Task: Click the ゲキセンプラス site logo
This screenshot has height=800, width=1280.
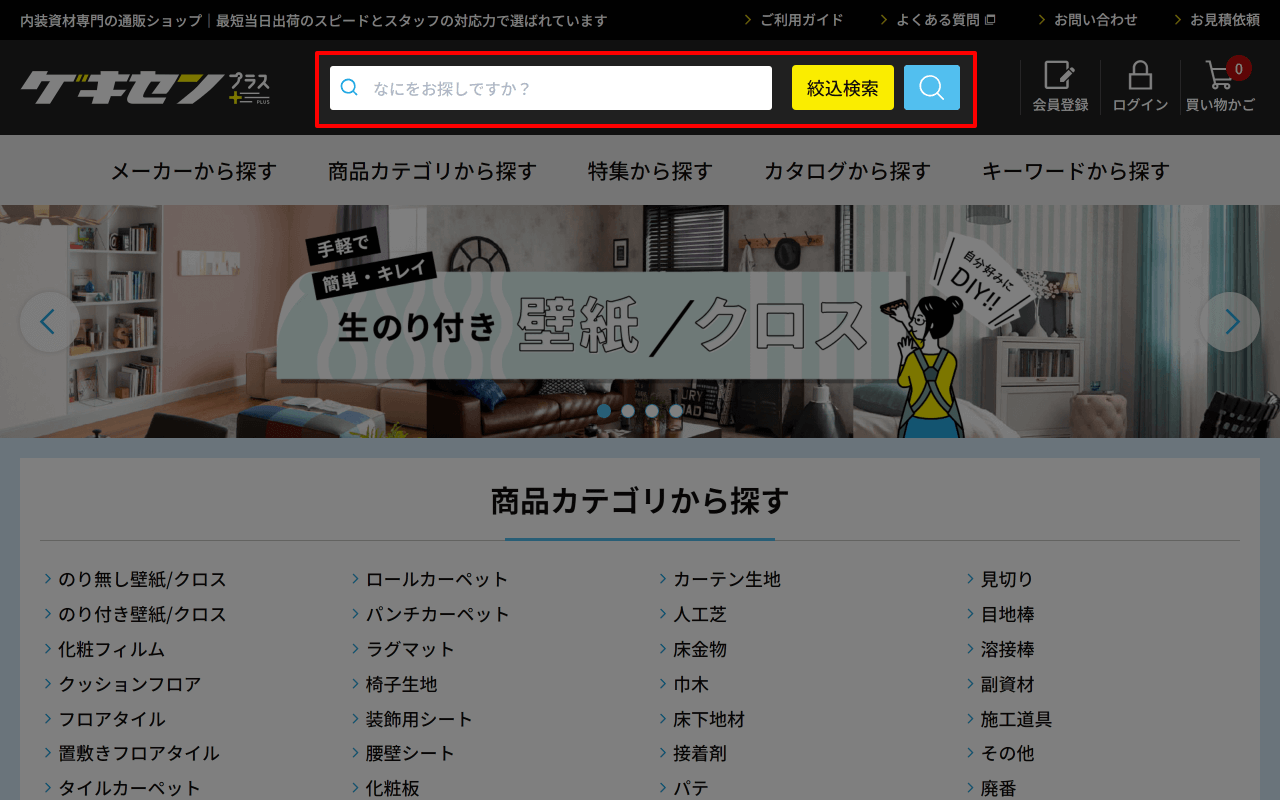Action: pos(145,88)
